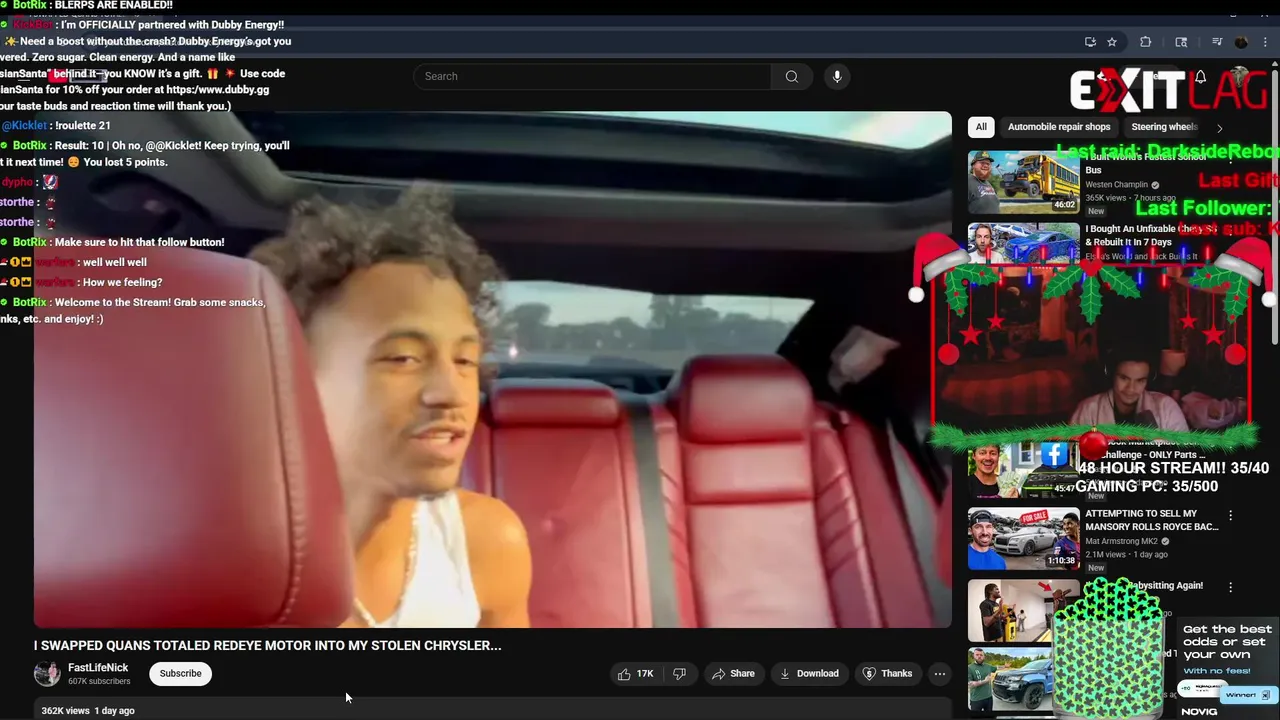
Task: Click the '17K' like count
Action: click(645, 674)
